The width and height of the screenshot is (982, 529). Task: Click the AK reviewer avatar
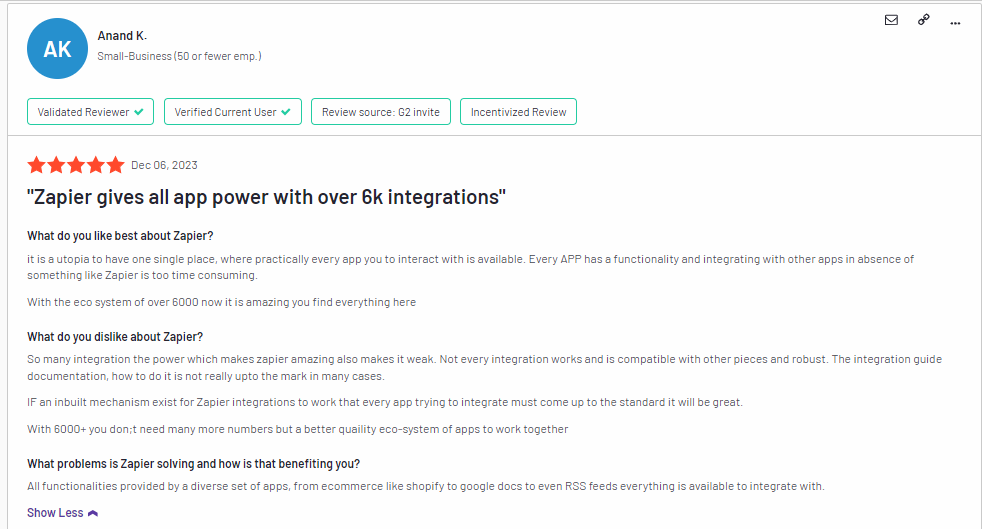pyautogui.click(x=58, y=48)
